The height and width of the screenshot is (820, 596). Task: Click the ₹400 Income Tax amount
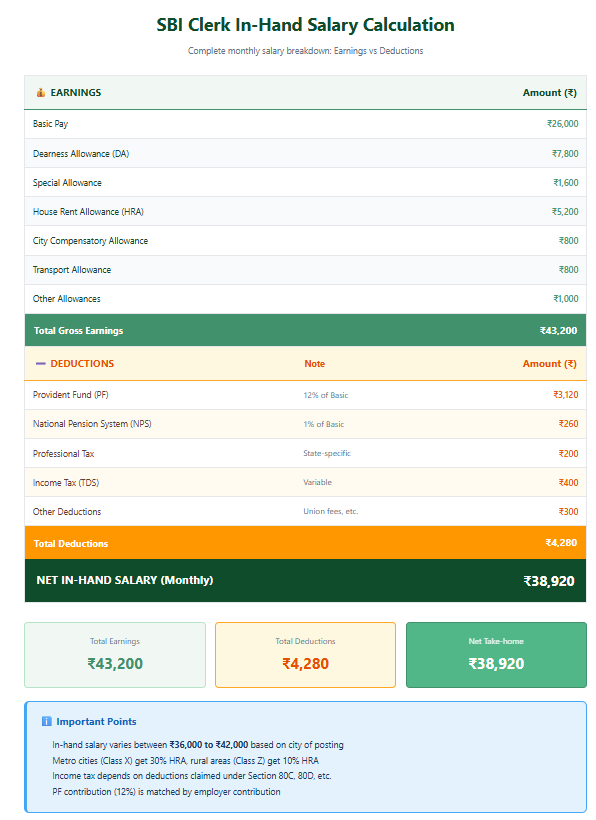coord(568,483)
